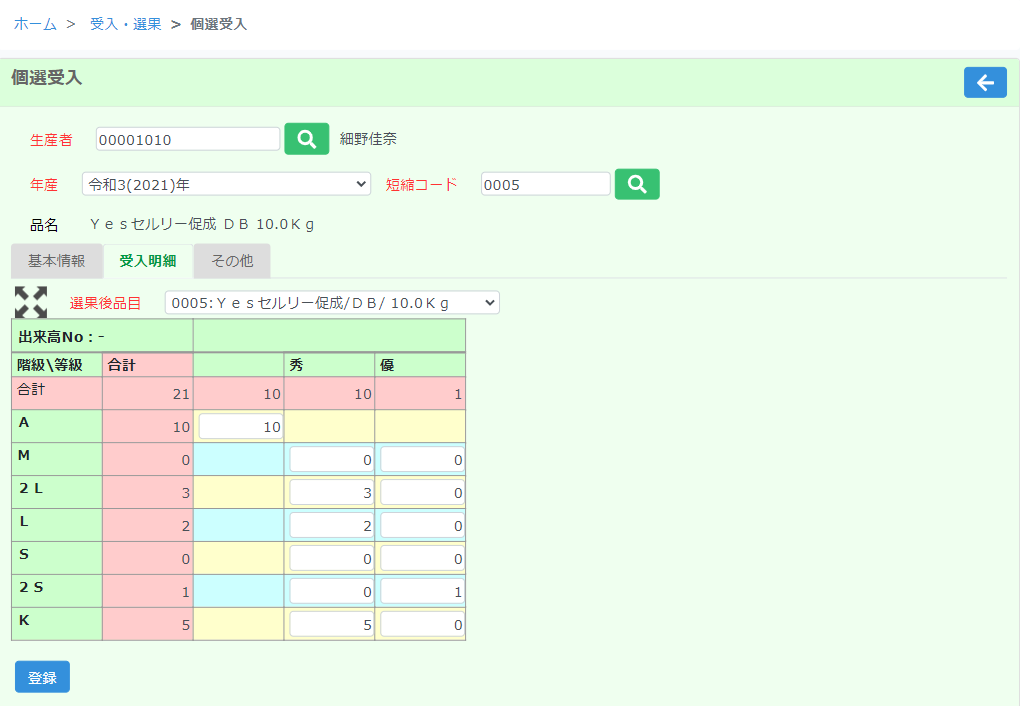Focus the L row 秀 input

point(331,526)
